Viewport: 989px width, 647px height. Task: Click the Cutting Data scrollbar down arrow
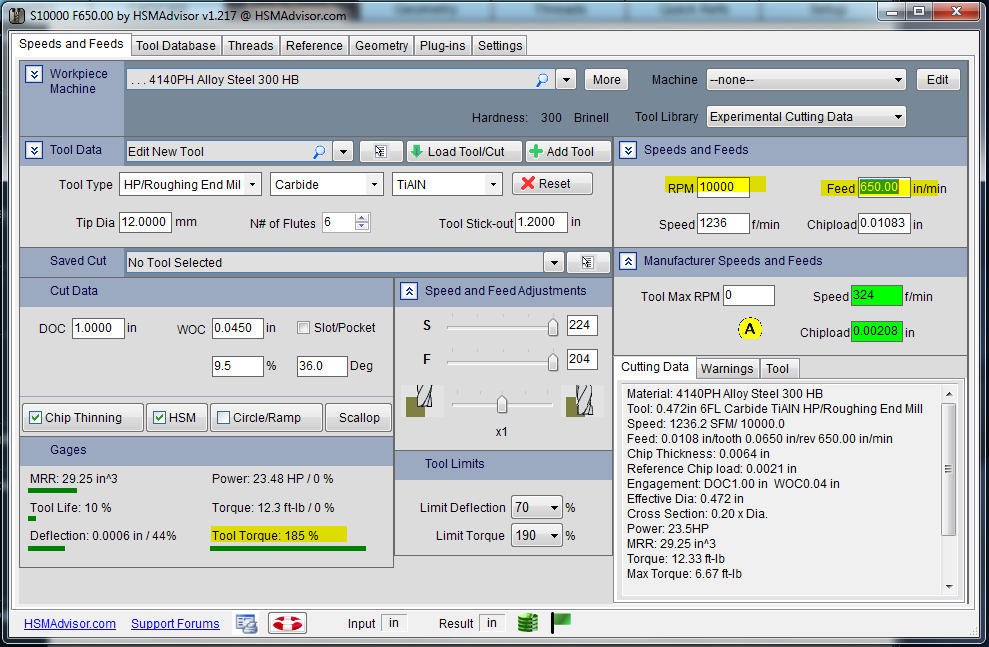point(949,586)
